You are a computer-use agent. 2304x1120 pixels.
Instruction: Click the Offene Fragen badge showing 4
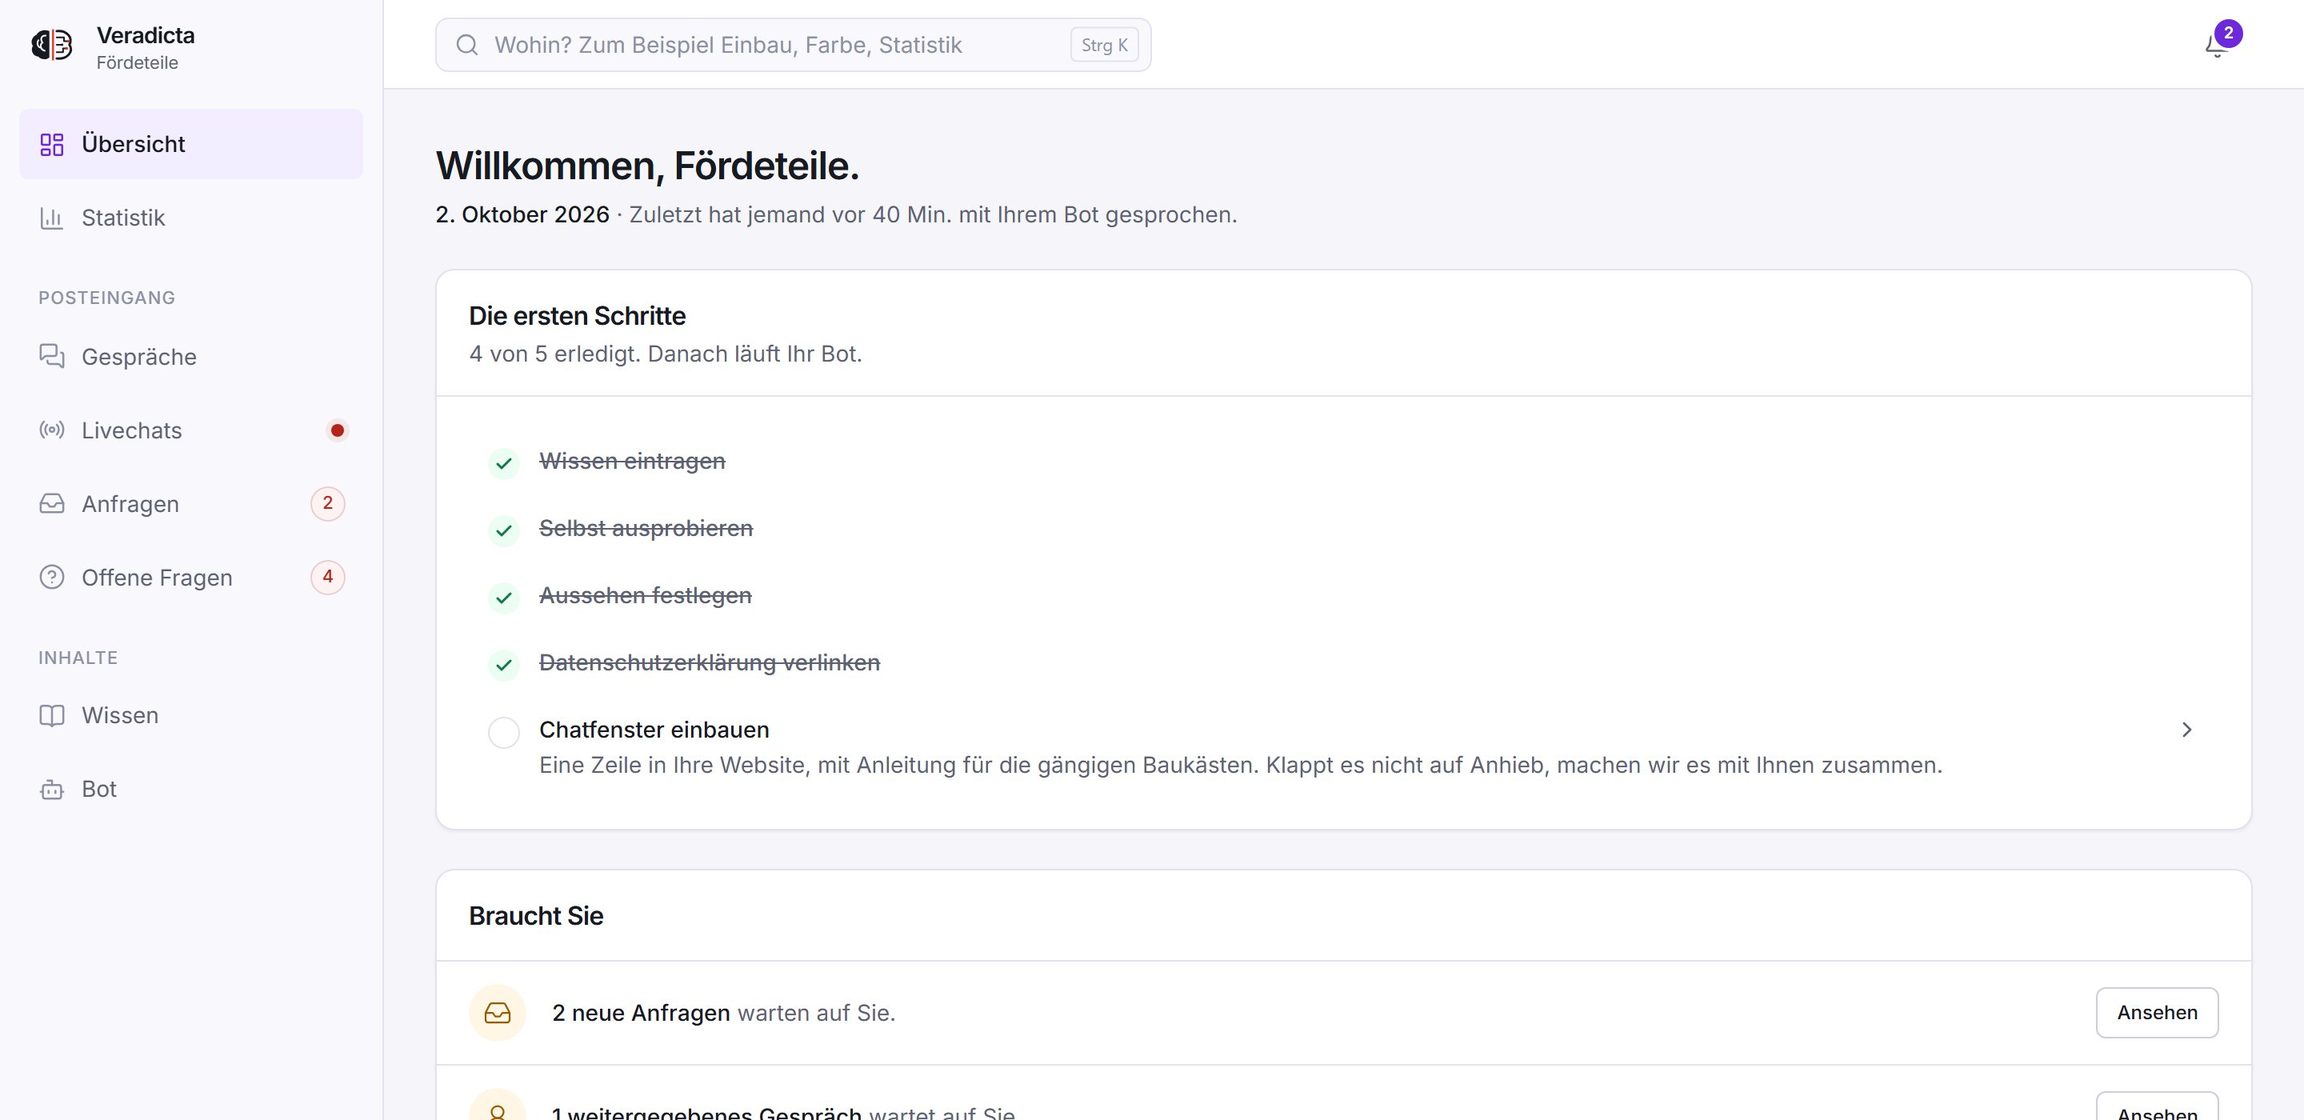328,578
